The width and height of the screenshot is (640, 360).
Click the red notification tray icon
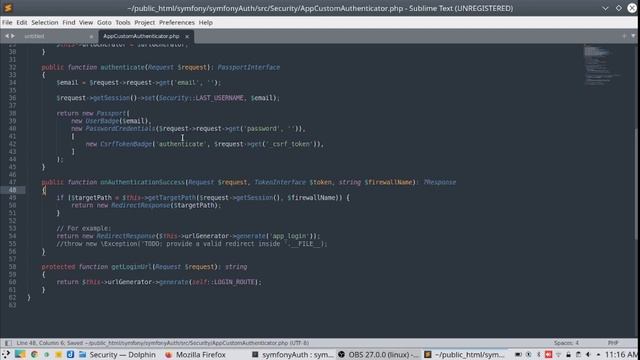point(549,355)
